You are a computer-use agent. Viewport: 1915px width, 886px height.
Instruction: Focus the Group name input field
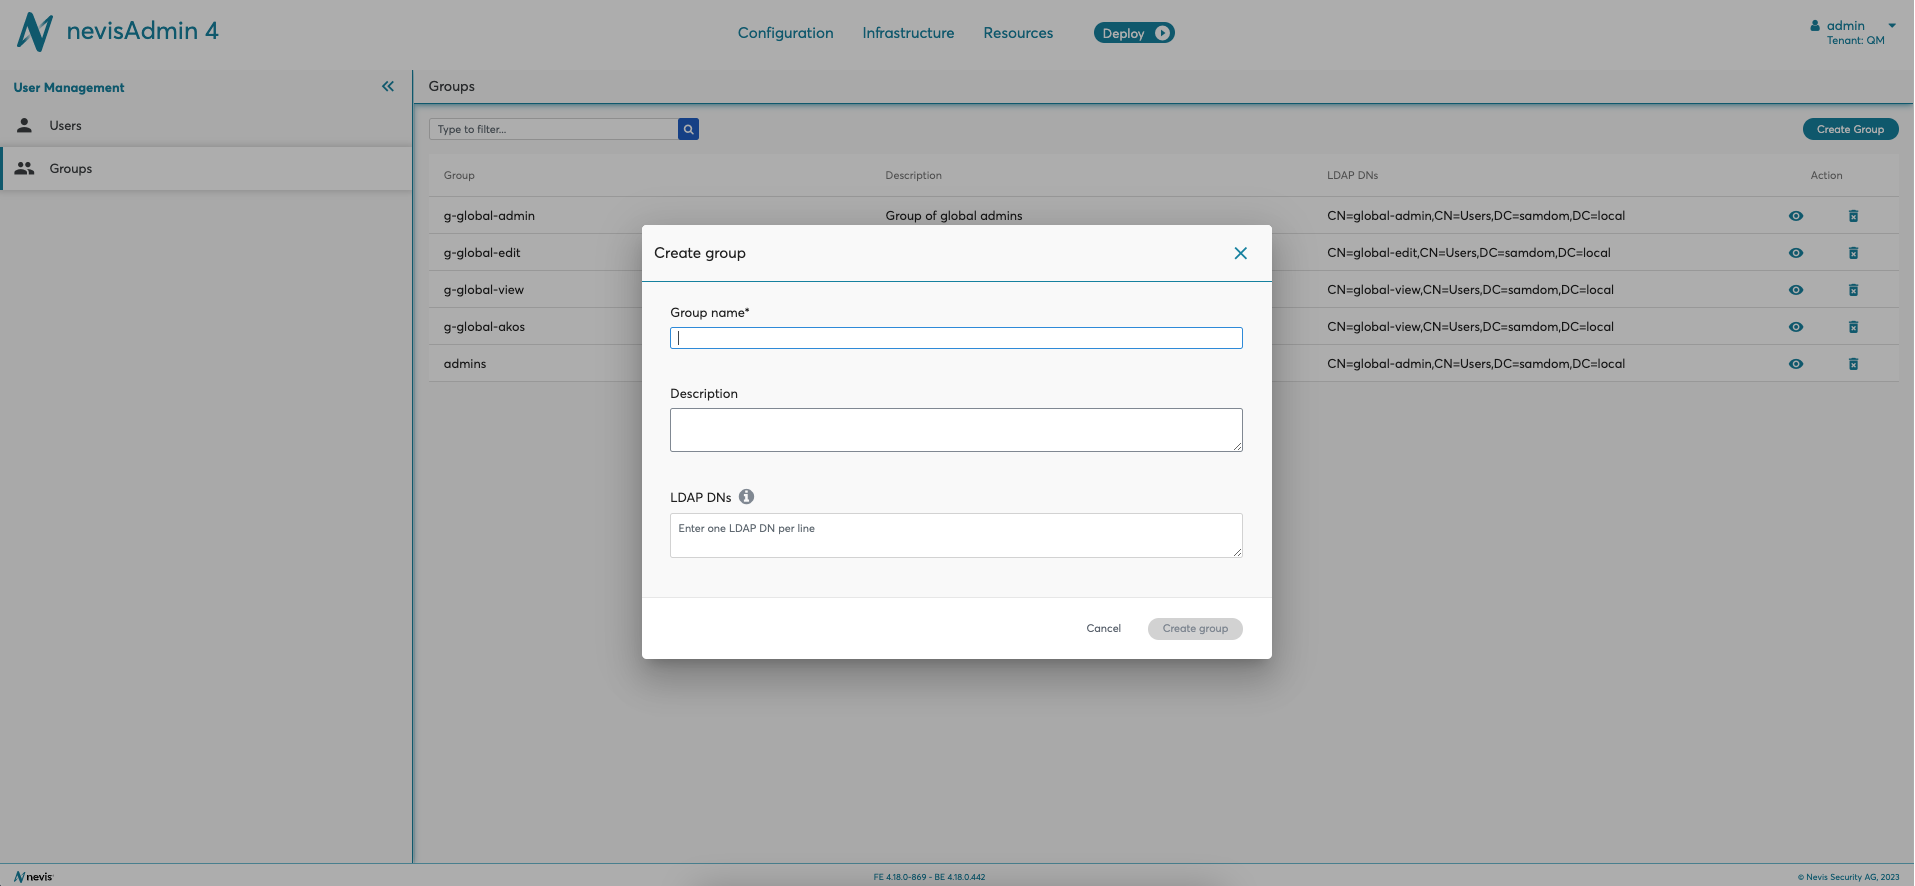[x=956, y=338]
